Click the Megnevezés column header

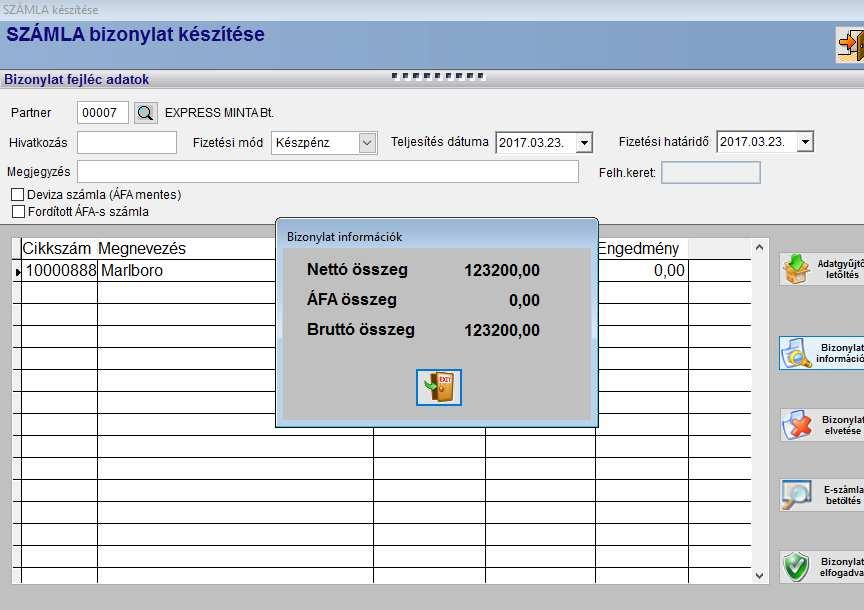(142, 249)
